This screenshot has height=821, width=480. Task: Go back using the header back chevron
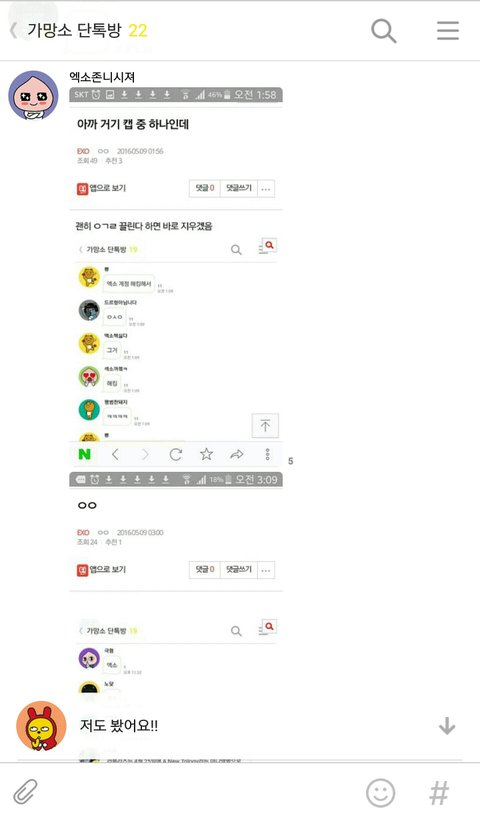coord(14,30)
